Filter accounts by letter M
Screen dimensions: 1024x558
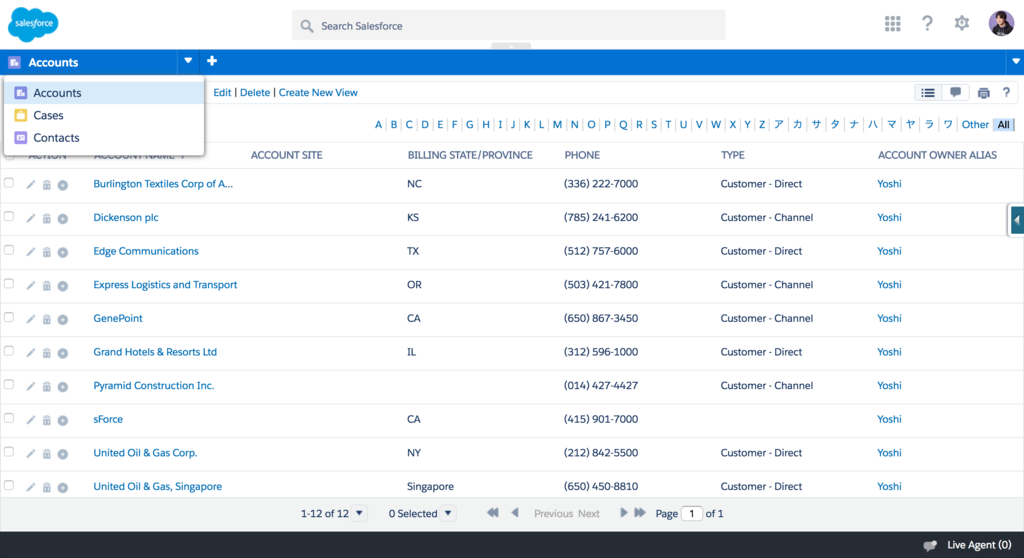pyautogui.click(x=557, y=124)
